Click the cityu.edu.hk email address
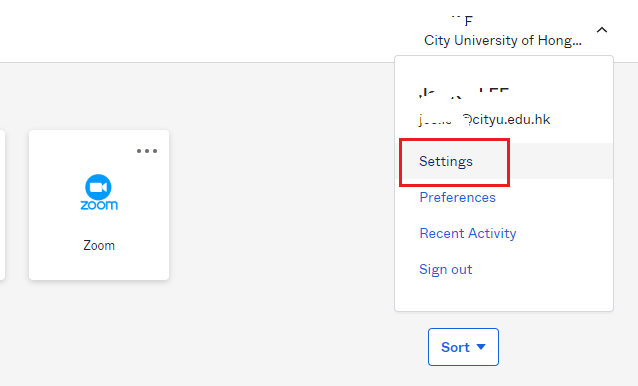 (x=484, y=120)
